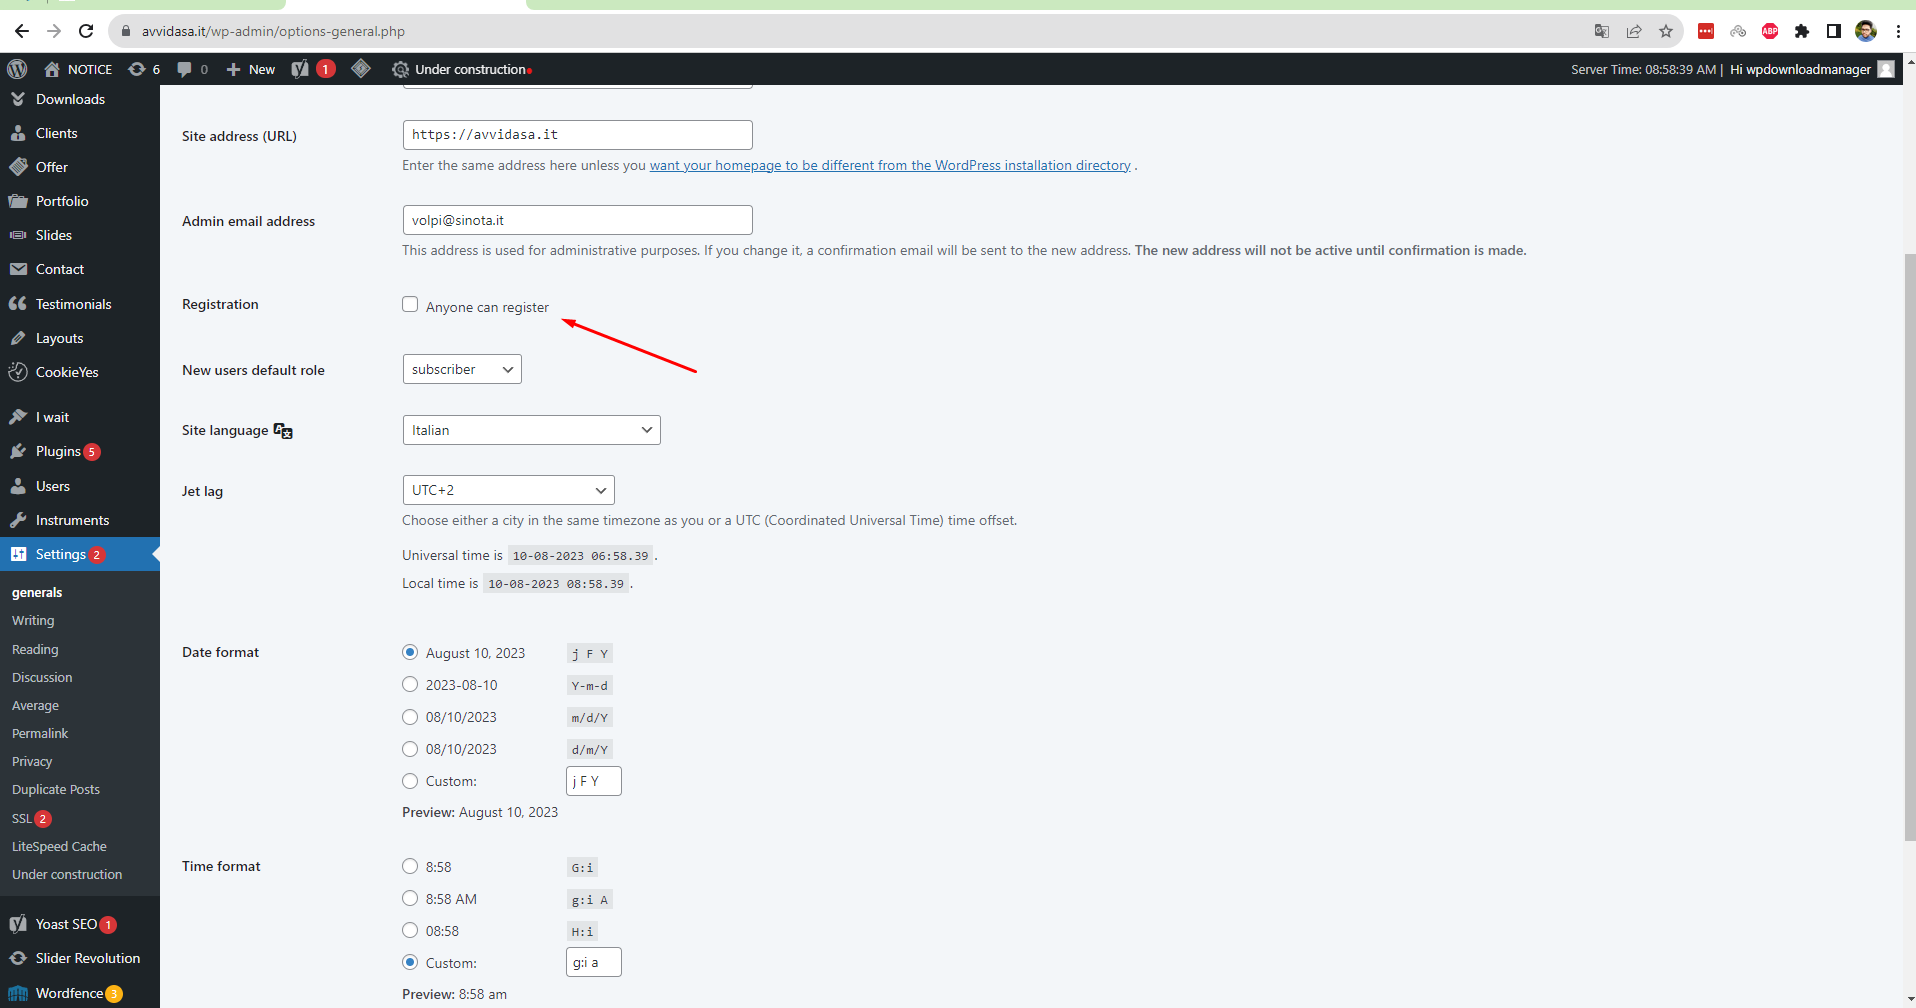Select the August 10, 2023 date format
The height and width of the screenshot is (1008, 1916).
tap(410, 652)
